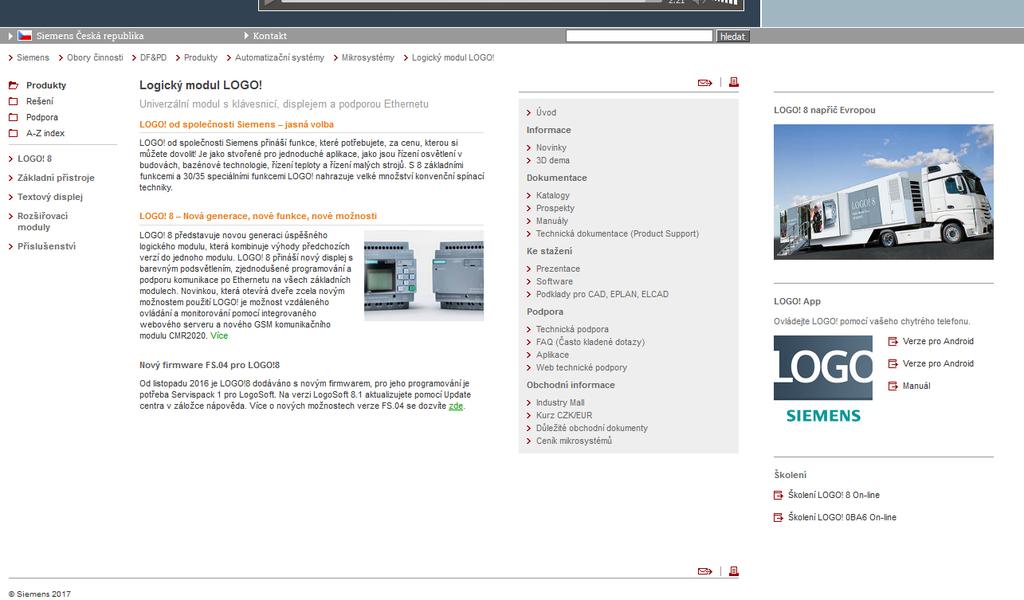Image resolution: width=1024 pixels, height=600 pixels.
Task: Open Podklady pro CAD, EPLAN, ELCAD
Action: (x=602, y=294)
